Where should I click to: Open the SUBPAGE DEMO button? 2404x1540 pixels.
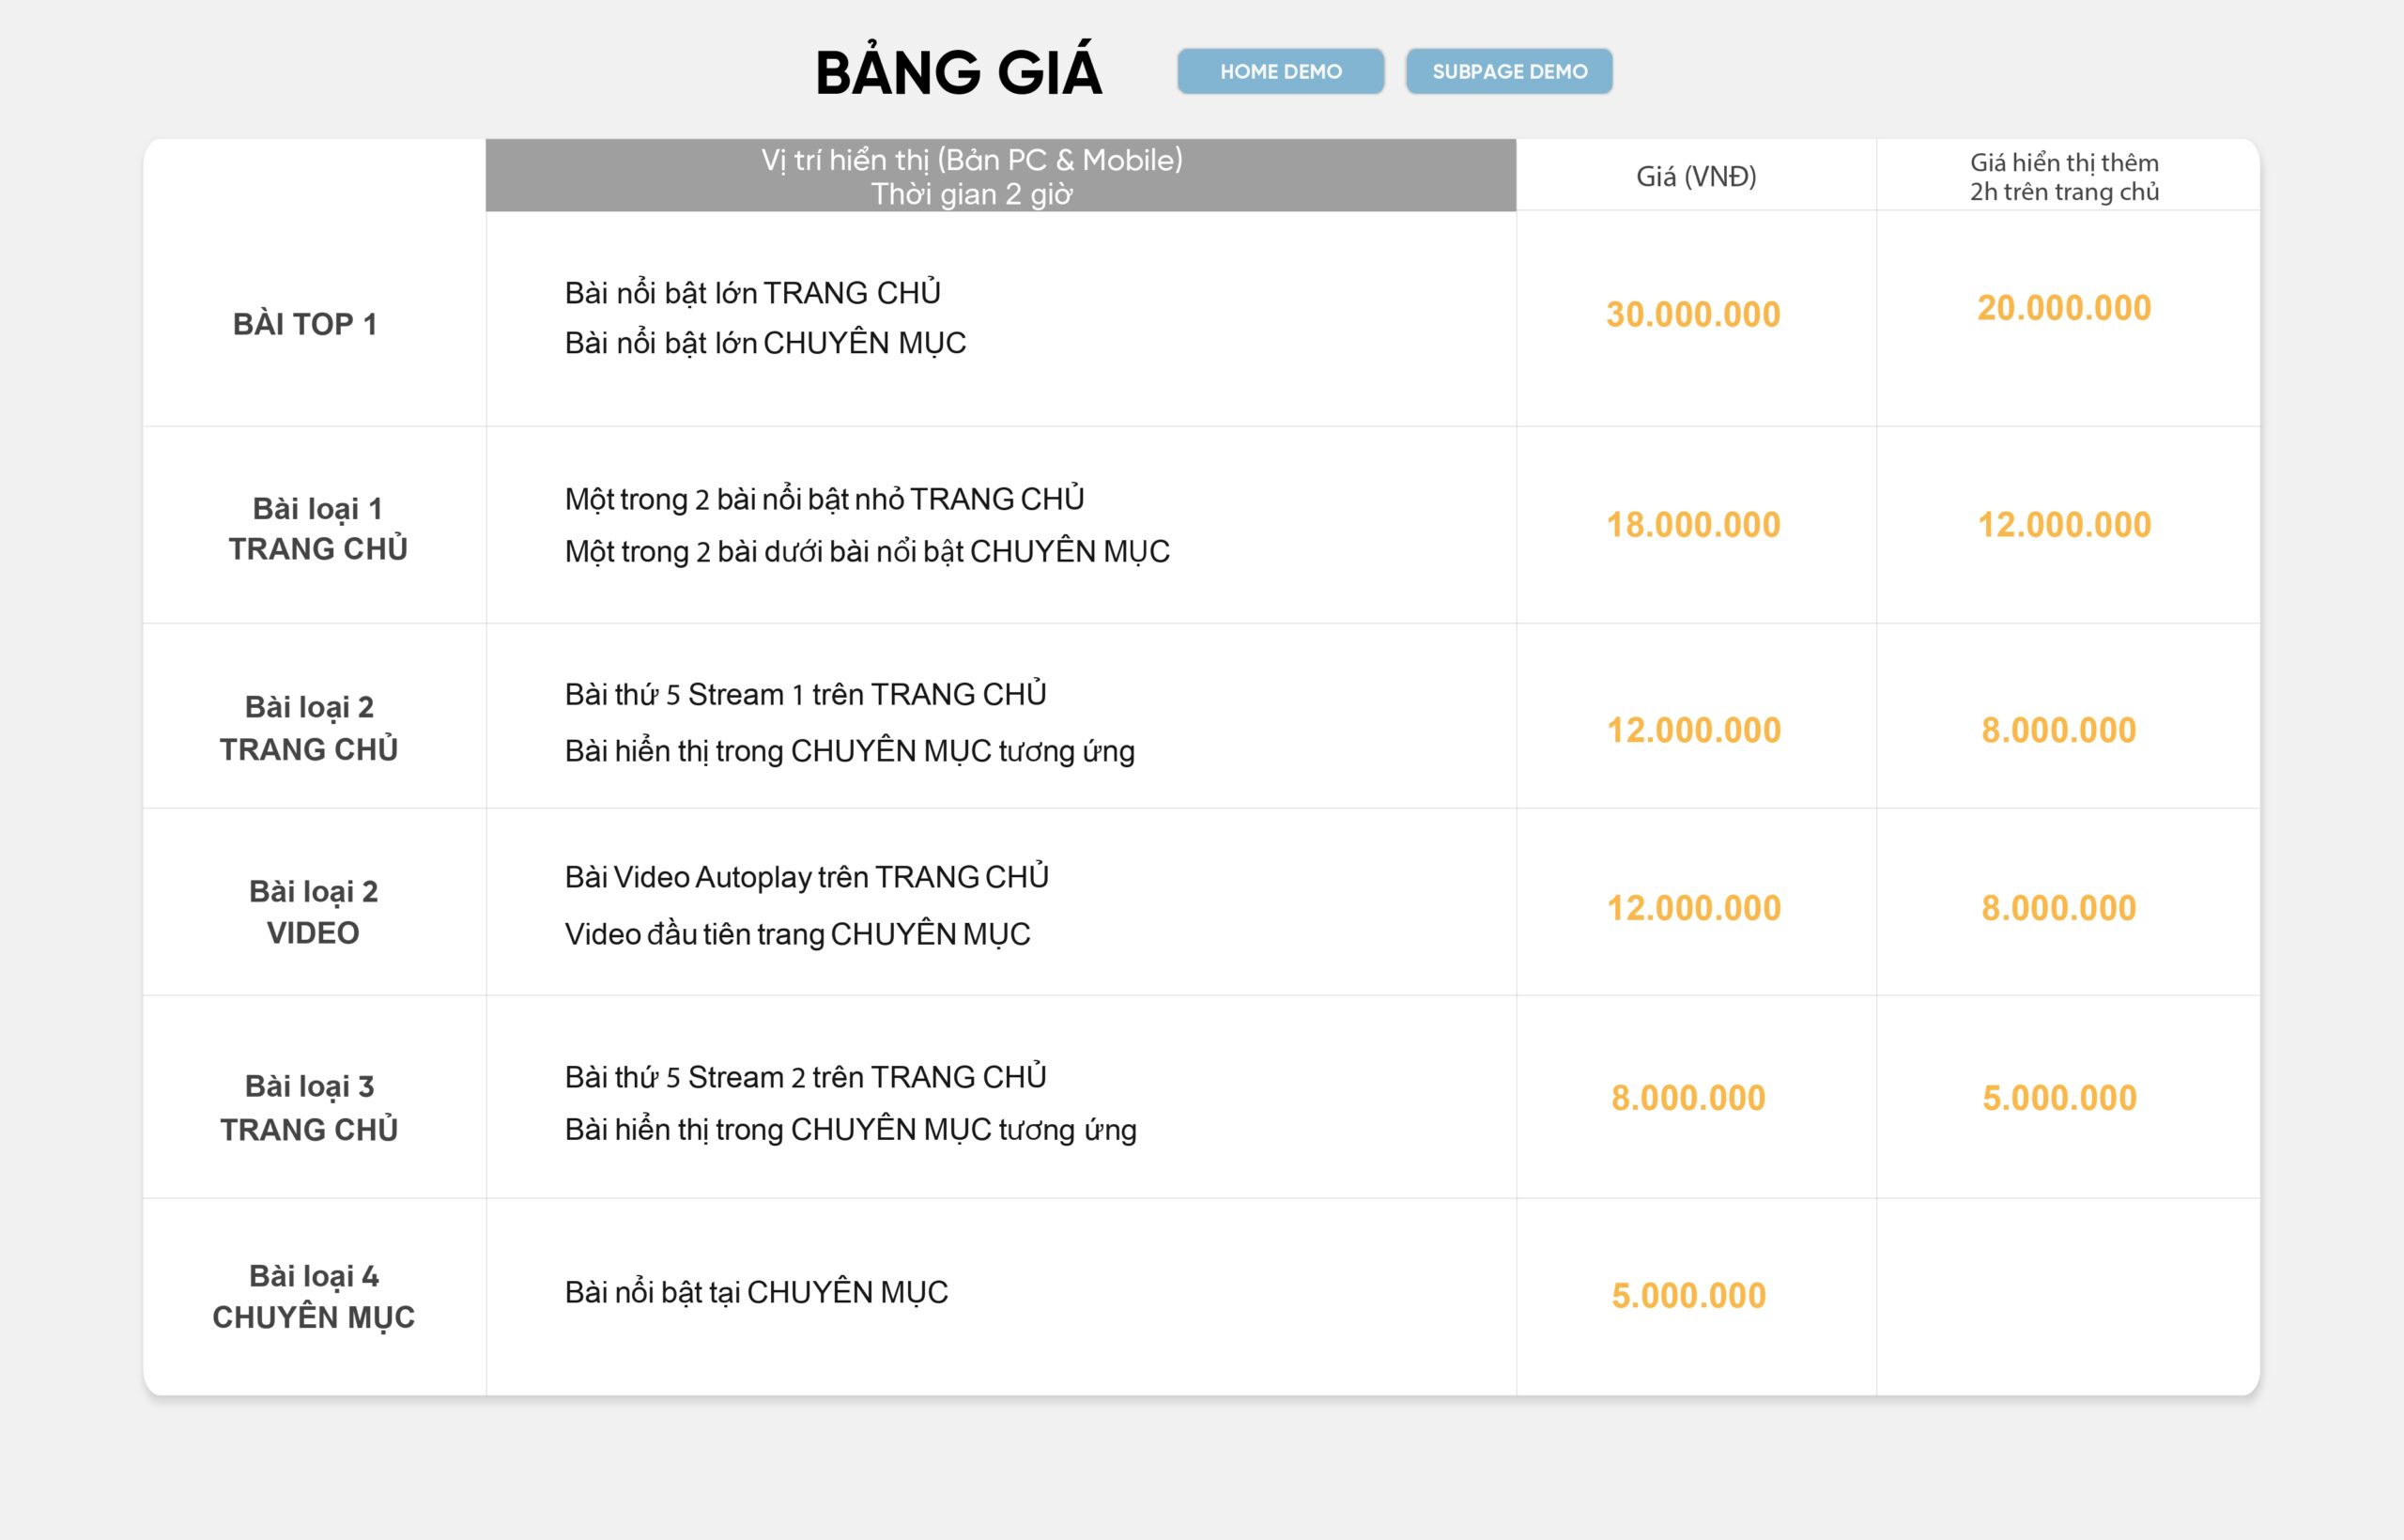pyautogui.click(x=1509, y=71)
